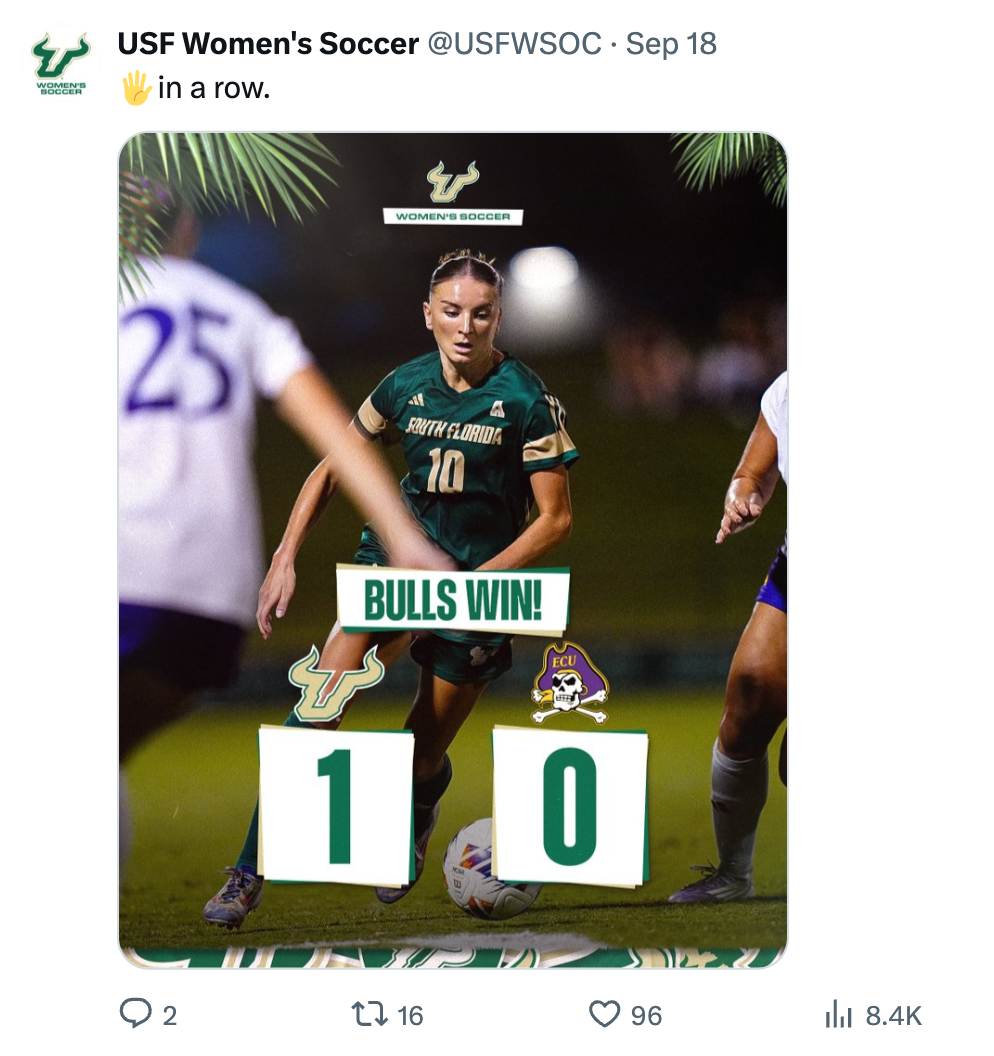Open view analytics bar chart icon
This screenshot has height=1056, width=994.
(x=837, y=1015)
